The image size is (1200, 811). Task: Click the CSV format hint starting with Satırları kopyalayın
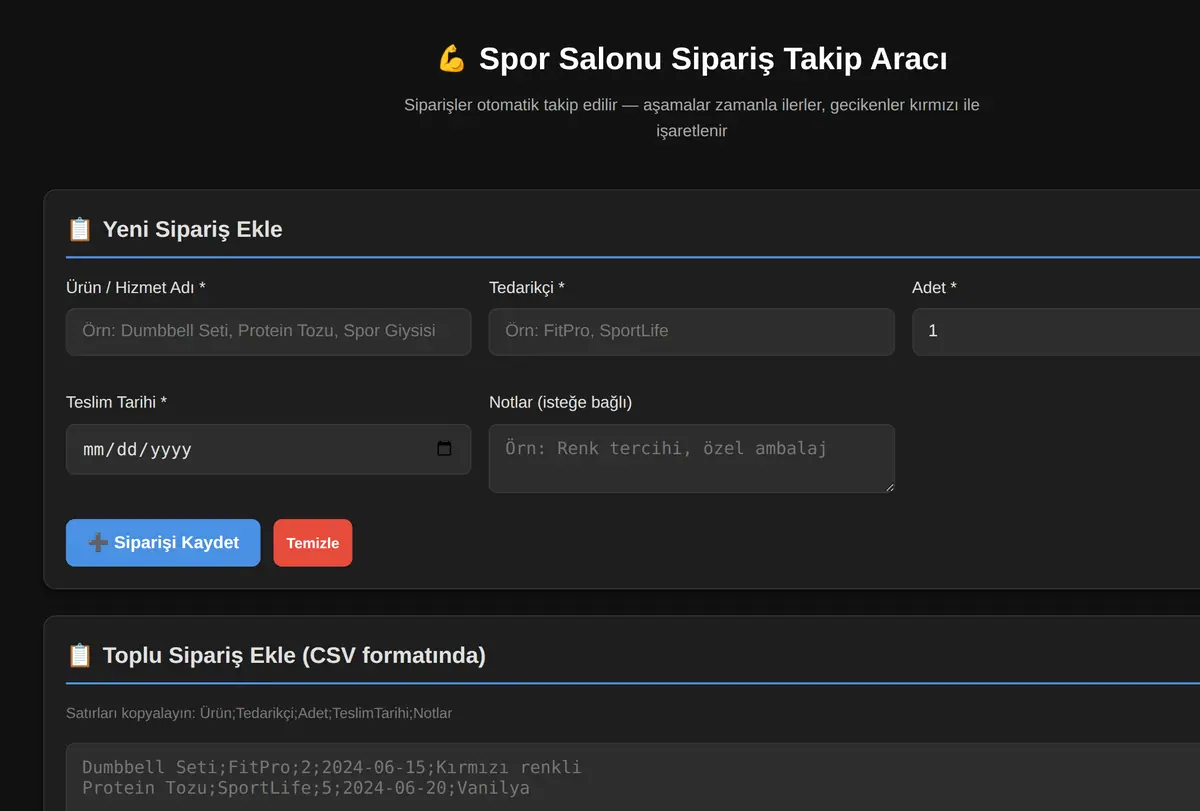pos(259,713)
